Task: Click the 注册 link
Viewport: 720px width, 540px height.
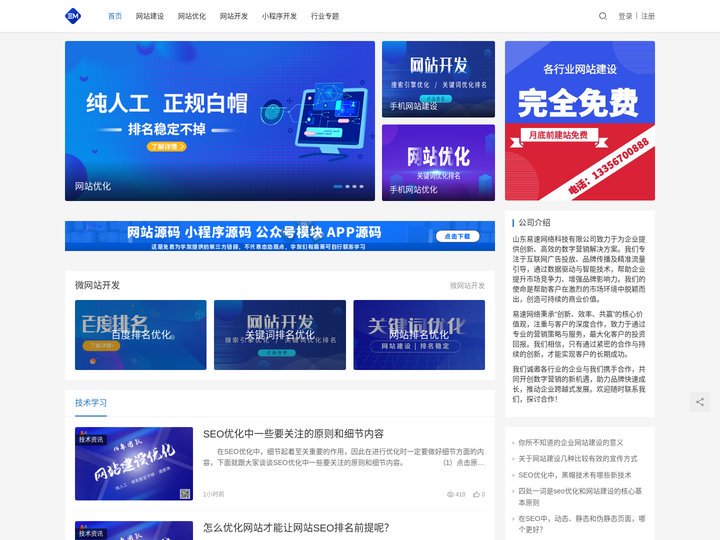Action: 648,16
